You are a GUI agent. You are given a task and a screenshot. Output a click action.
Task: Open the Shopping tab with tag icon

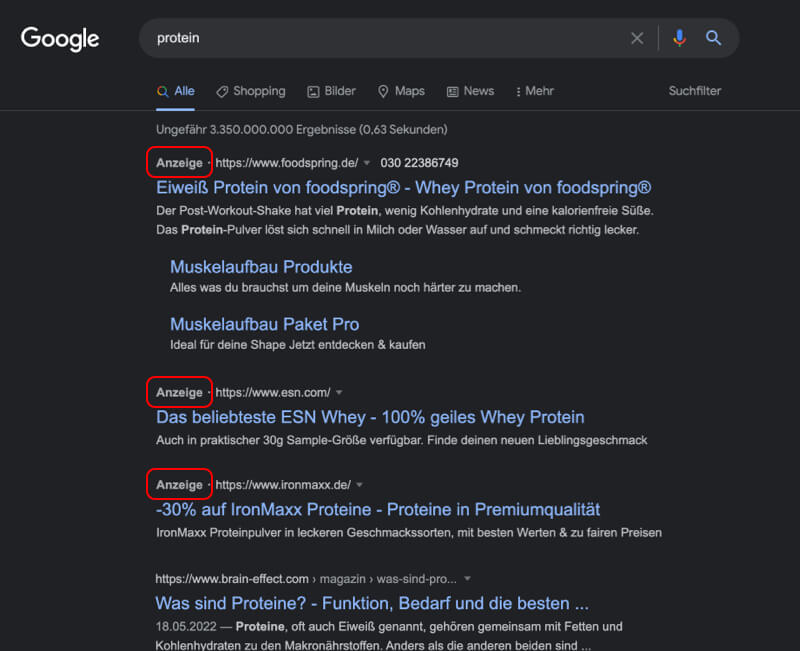tap(251, 91)
